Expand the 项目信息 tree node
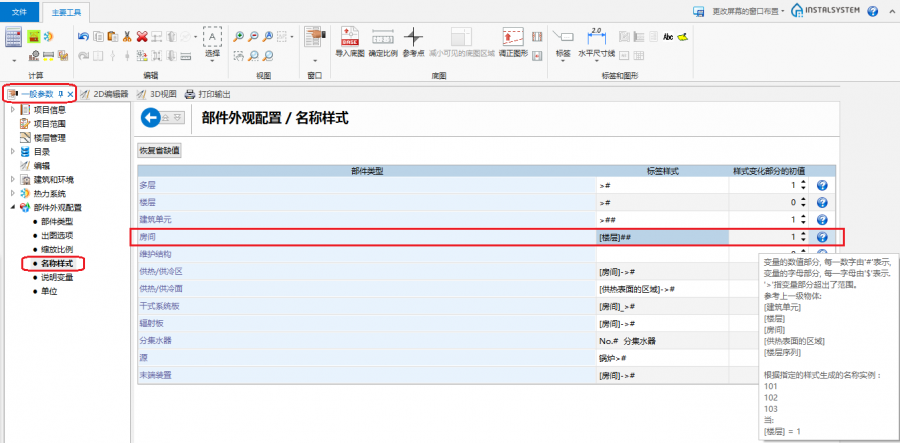 [x=12, y=110]
